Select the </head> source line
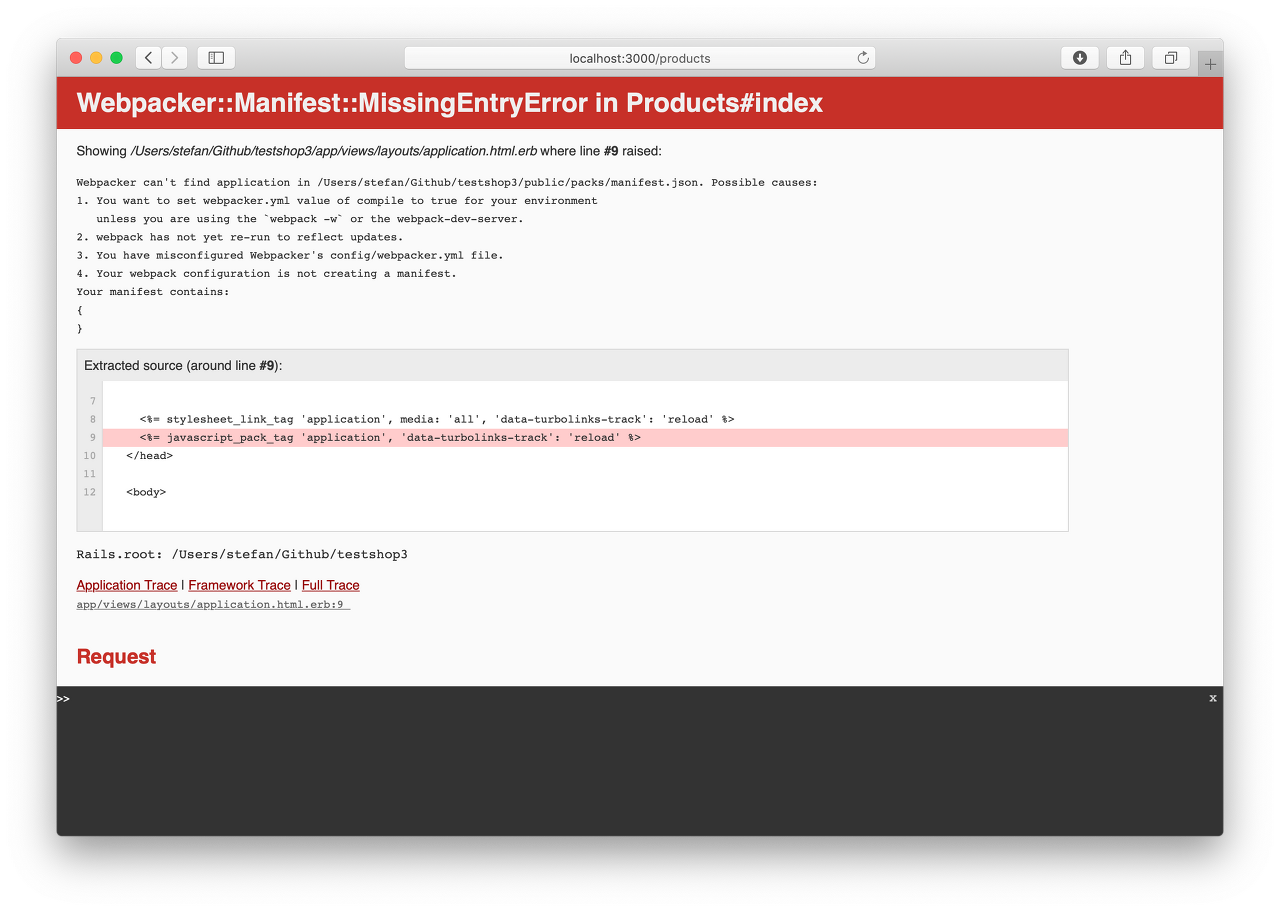Image resolution: width=1280 pixels, height=911 pixels. tap(150, 456)
